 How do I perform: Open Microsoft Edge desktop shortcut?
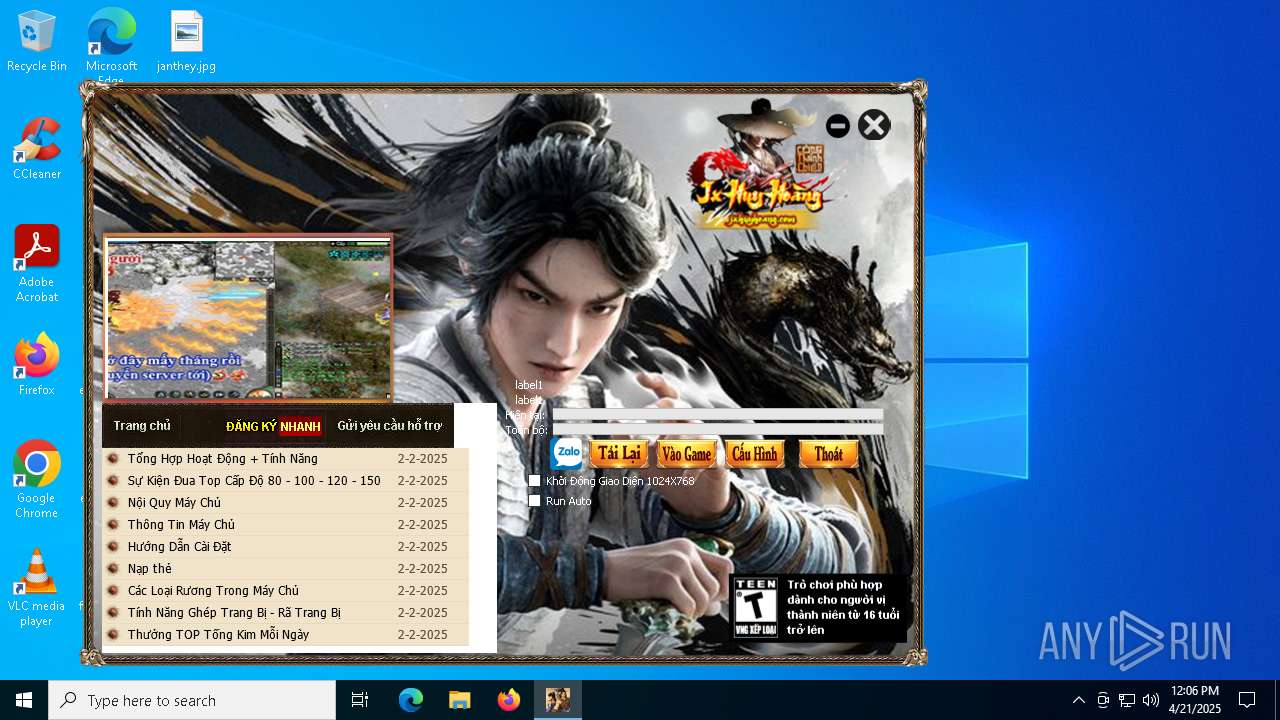pyautogui.click(x=111, y=45)
